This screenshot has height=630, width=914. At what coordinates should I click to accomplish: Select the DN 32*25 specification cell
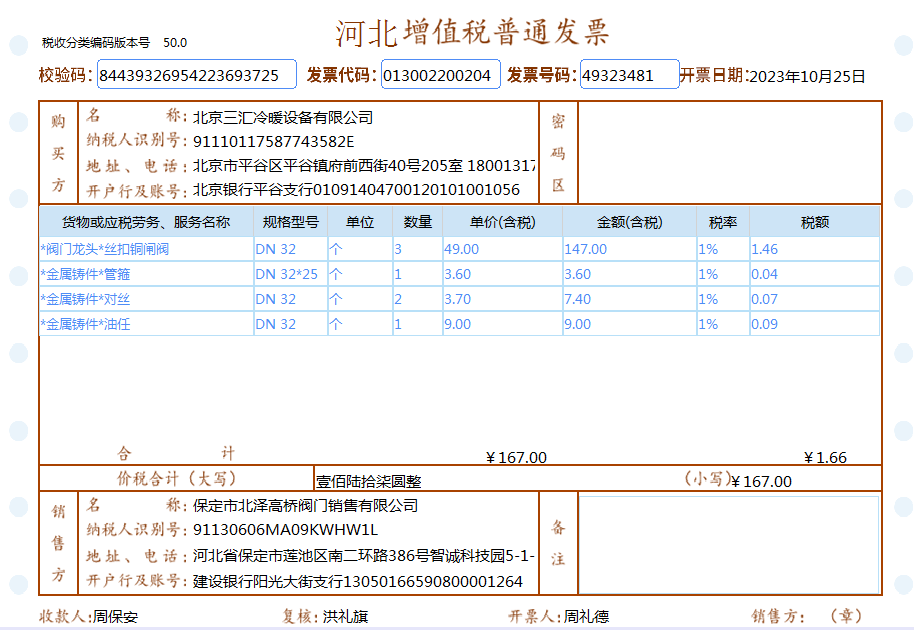(290, 274)
